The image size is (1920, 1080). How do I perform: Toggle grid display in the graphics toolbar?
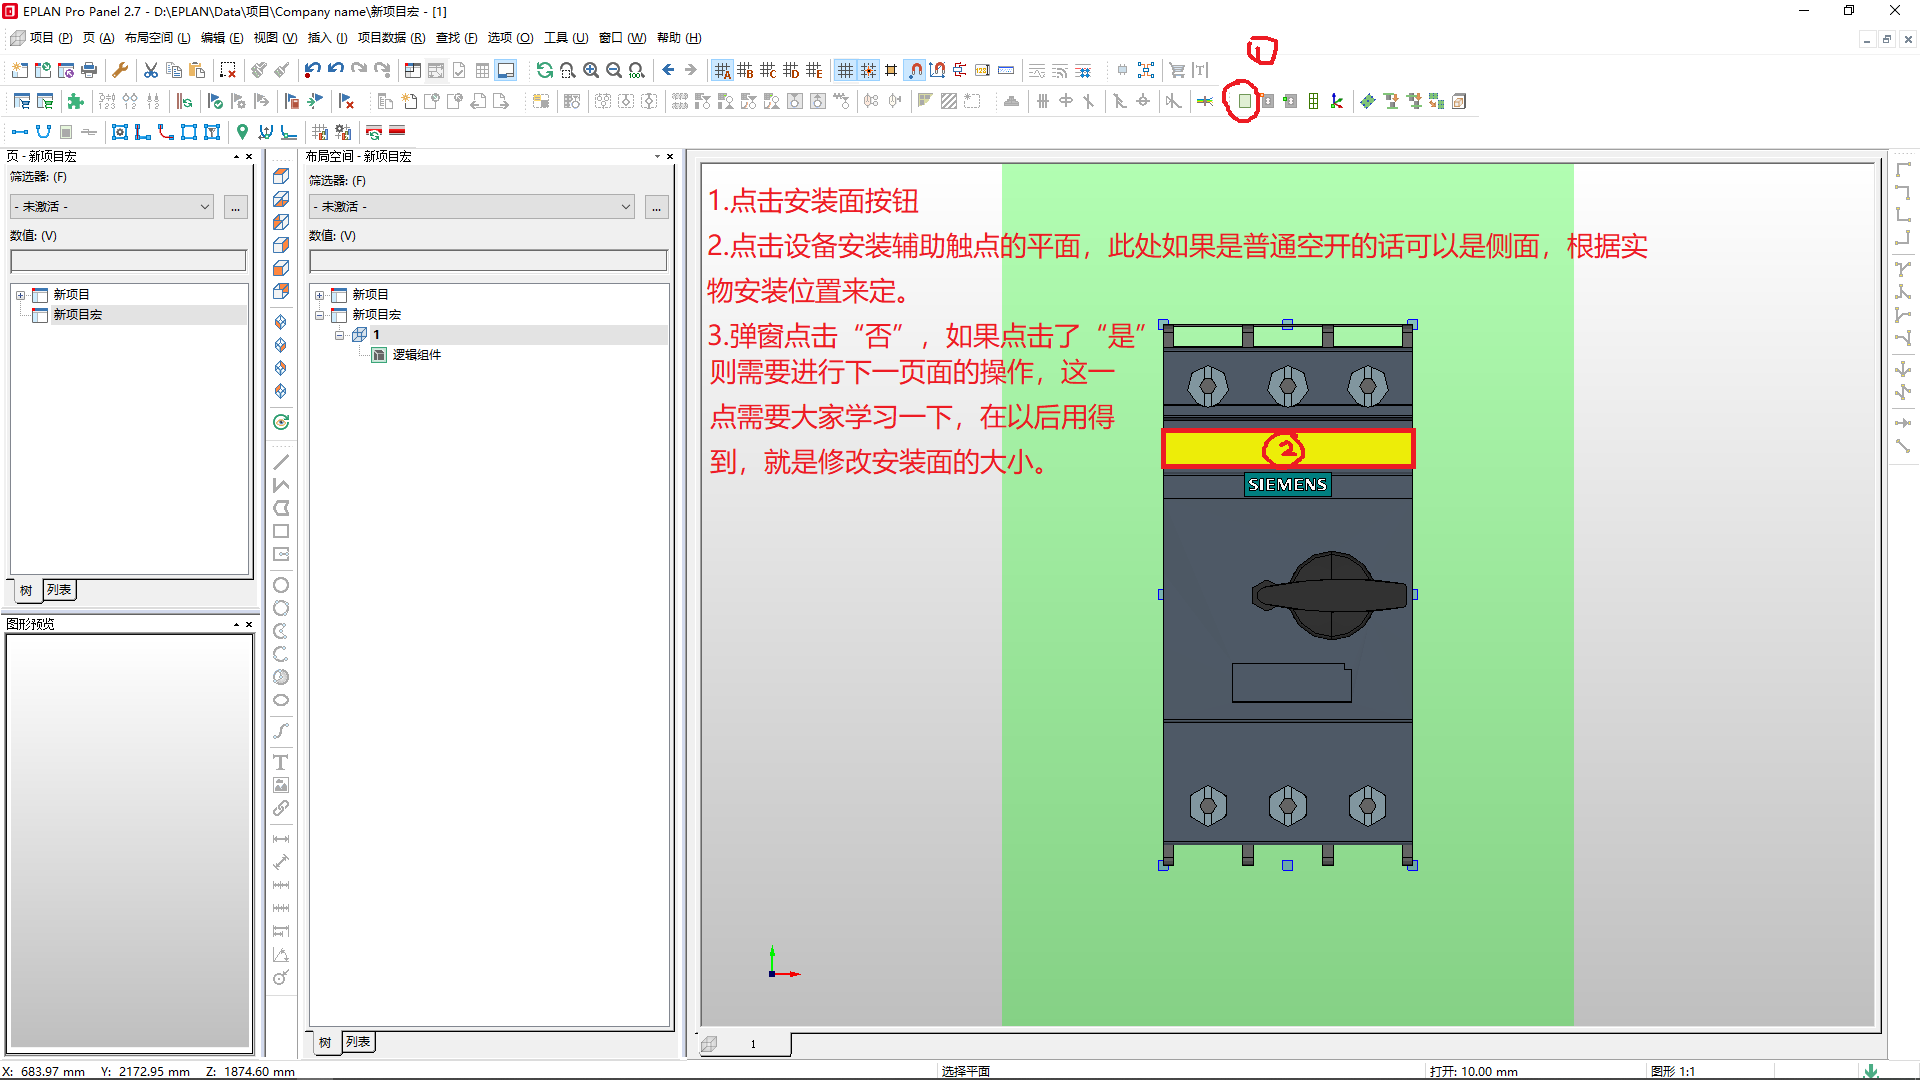tap(846, 70)
